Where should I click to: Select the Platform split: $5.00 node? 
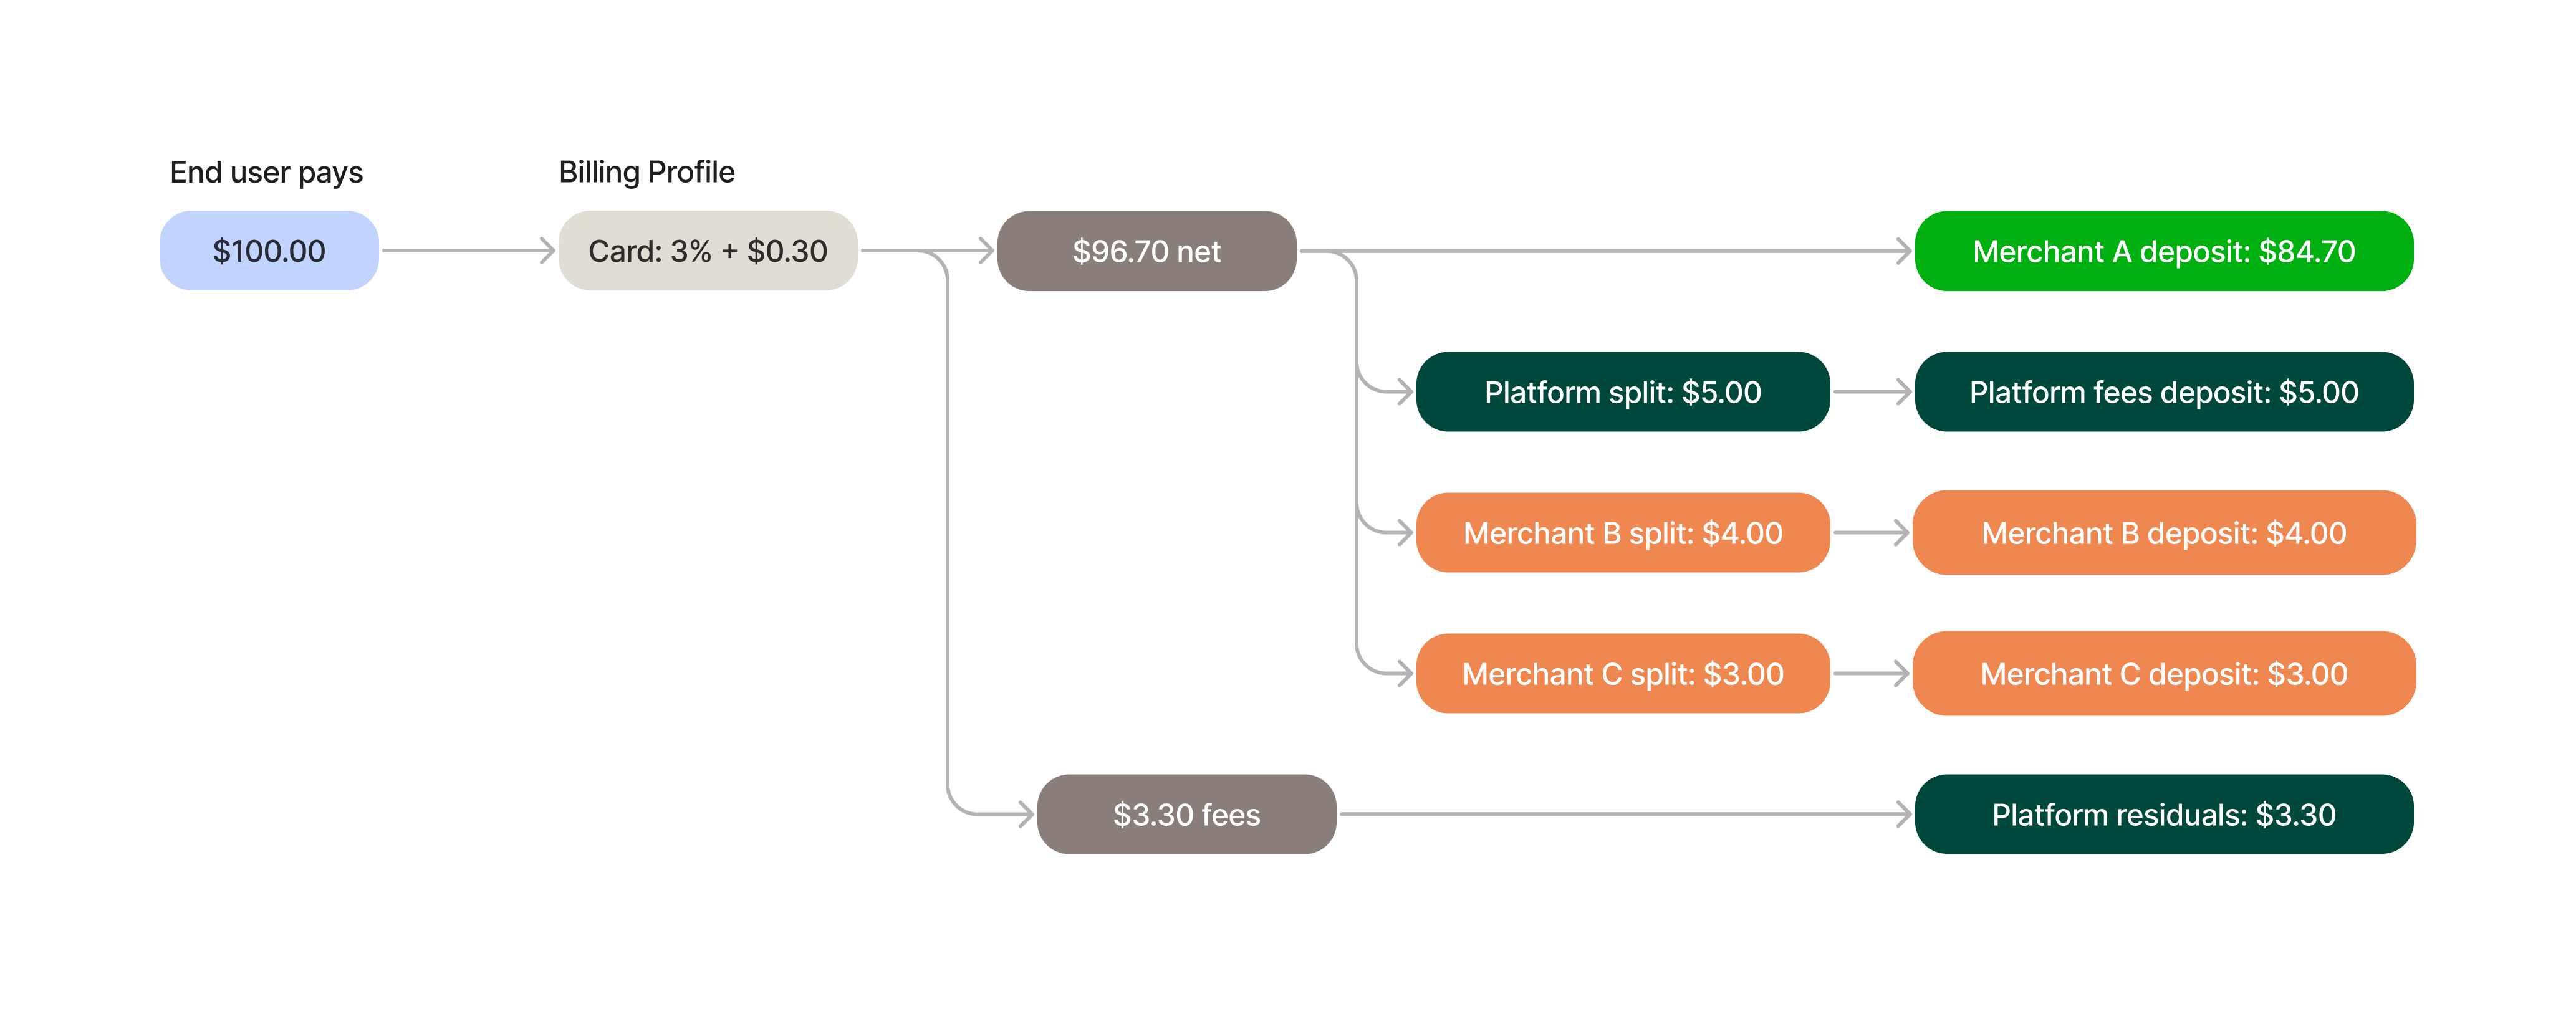click(x=1623, y=392)
